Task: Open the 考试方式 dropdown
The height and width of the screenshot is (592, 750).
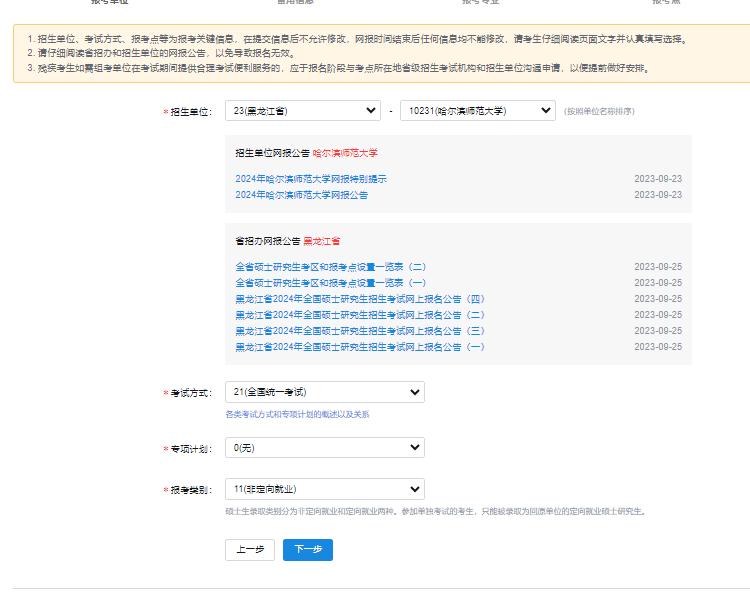Action: (x=324, y=392)
